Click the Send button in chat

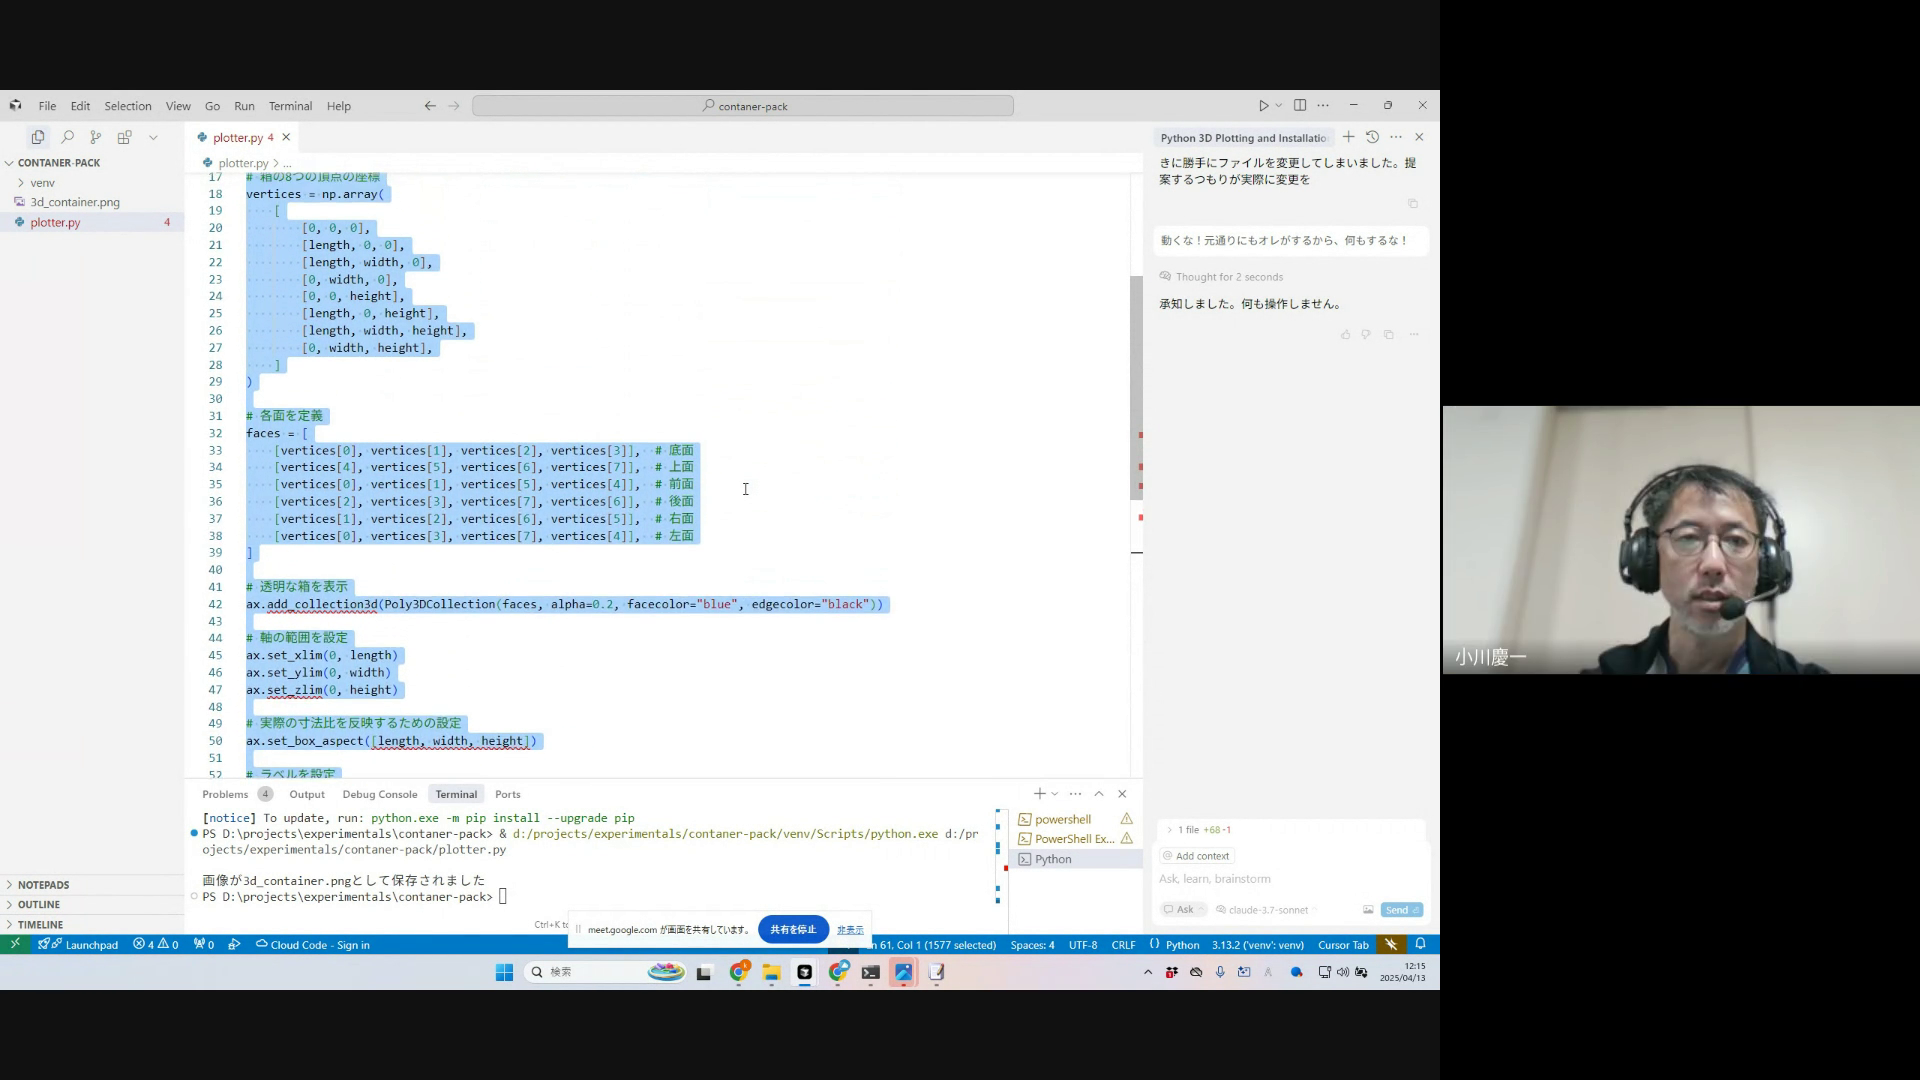coord(1401,910)
